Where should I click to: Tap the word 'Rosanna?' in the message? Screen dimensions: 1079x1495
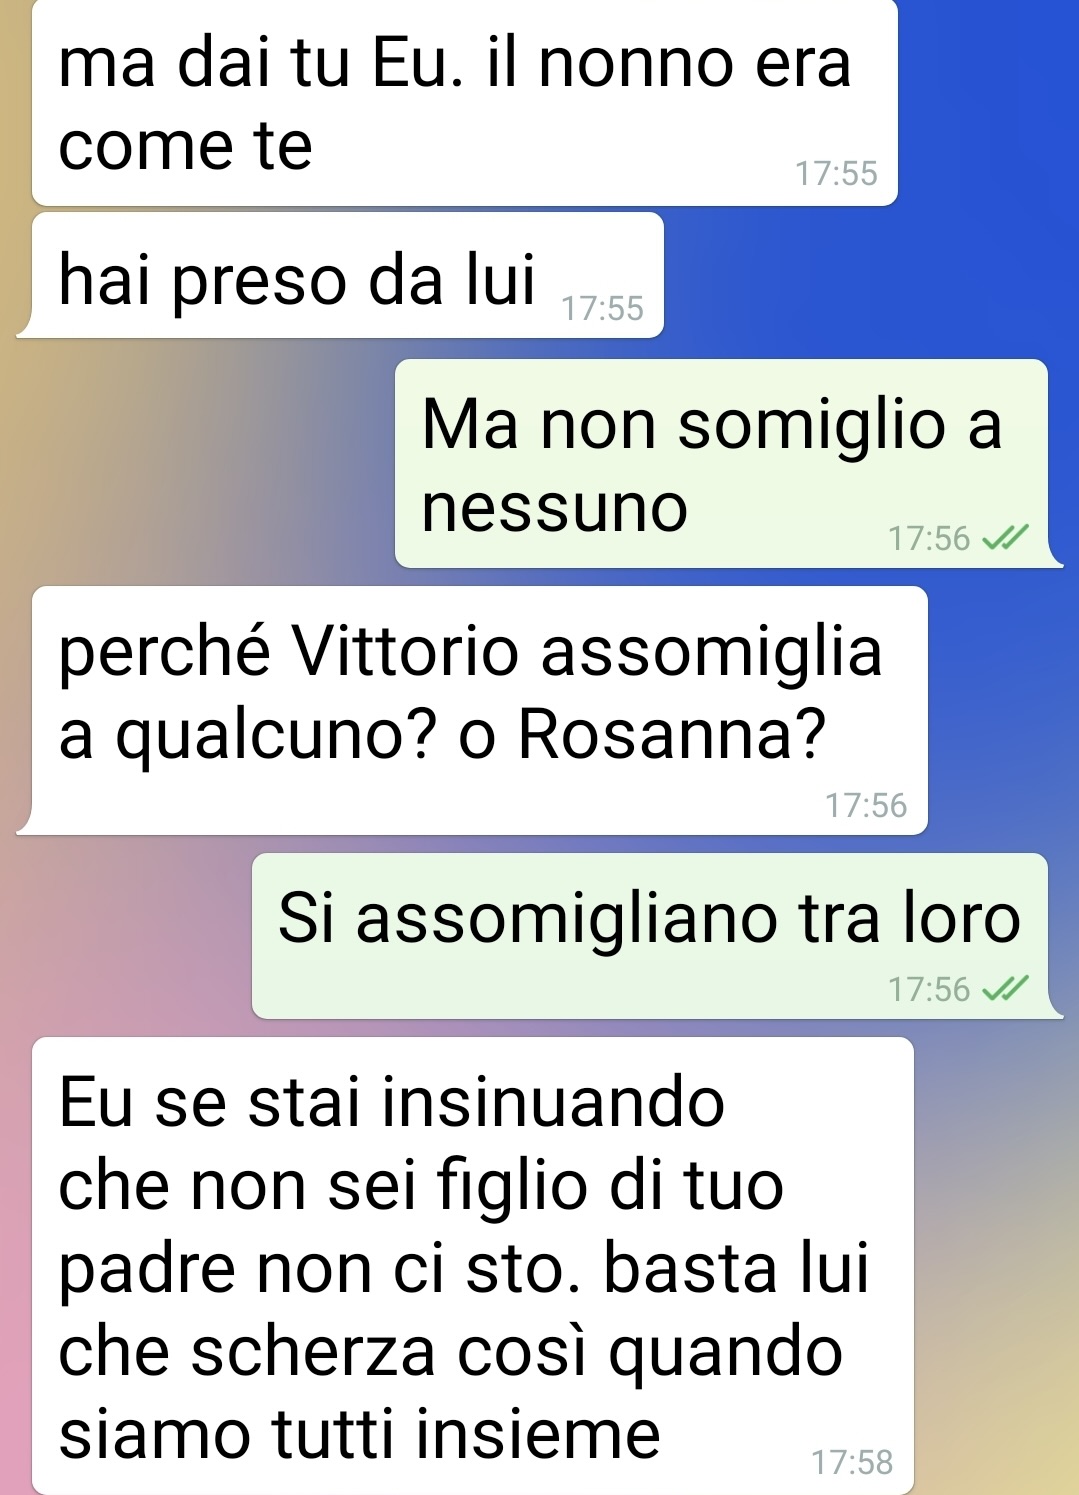click(672, 734)
